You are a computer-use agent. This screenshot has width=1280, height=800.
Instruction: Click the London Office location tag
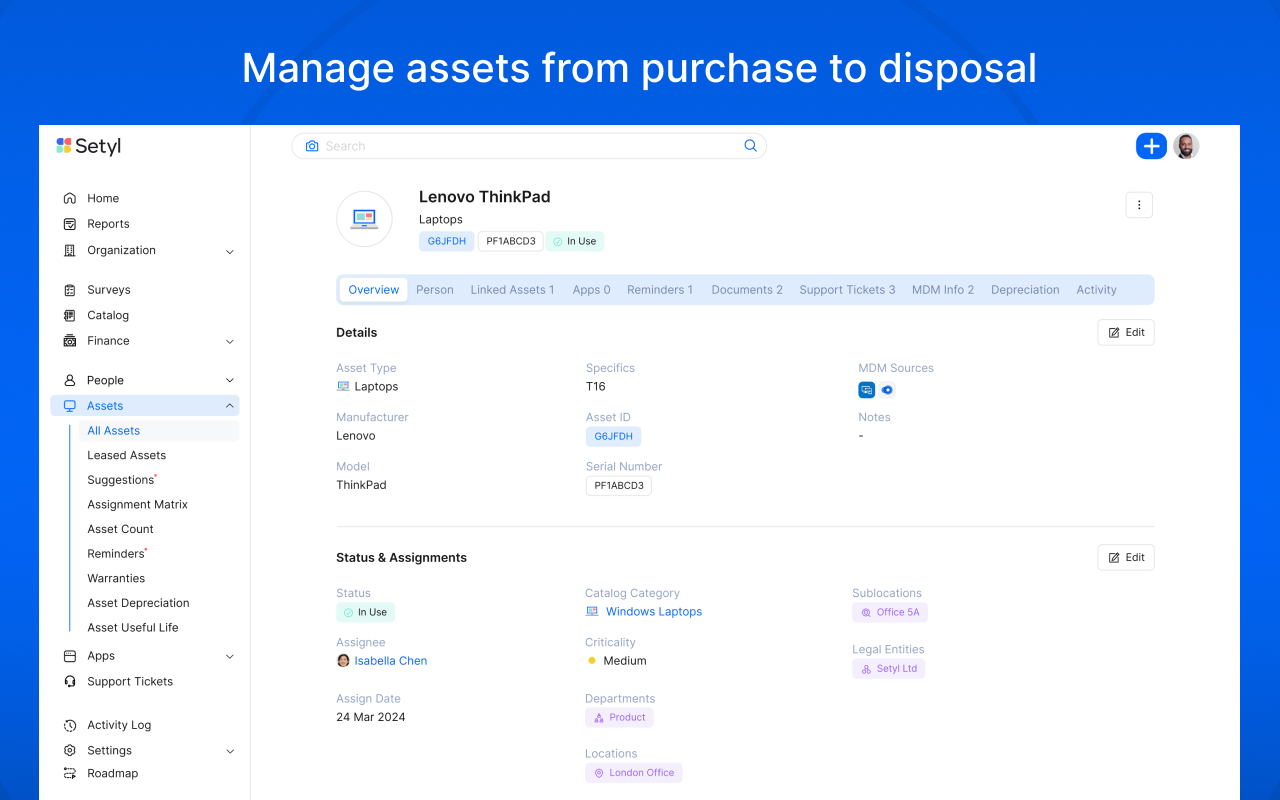pos(633,773)
